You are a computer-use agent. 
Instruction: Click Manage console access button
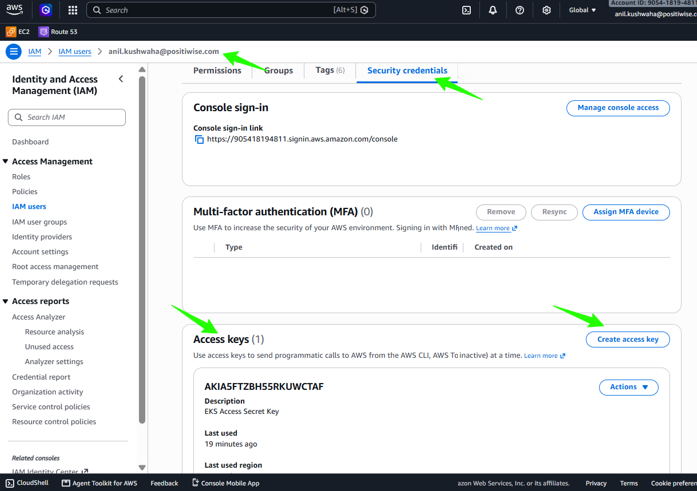[618, 108]
